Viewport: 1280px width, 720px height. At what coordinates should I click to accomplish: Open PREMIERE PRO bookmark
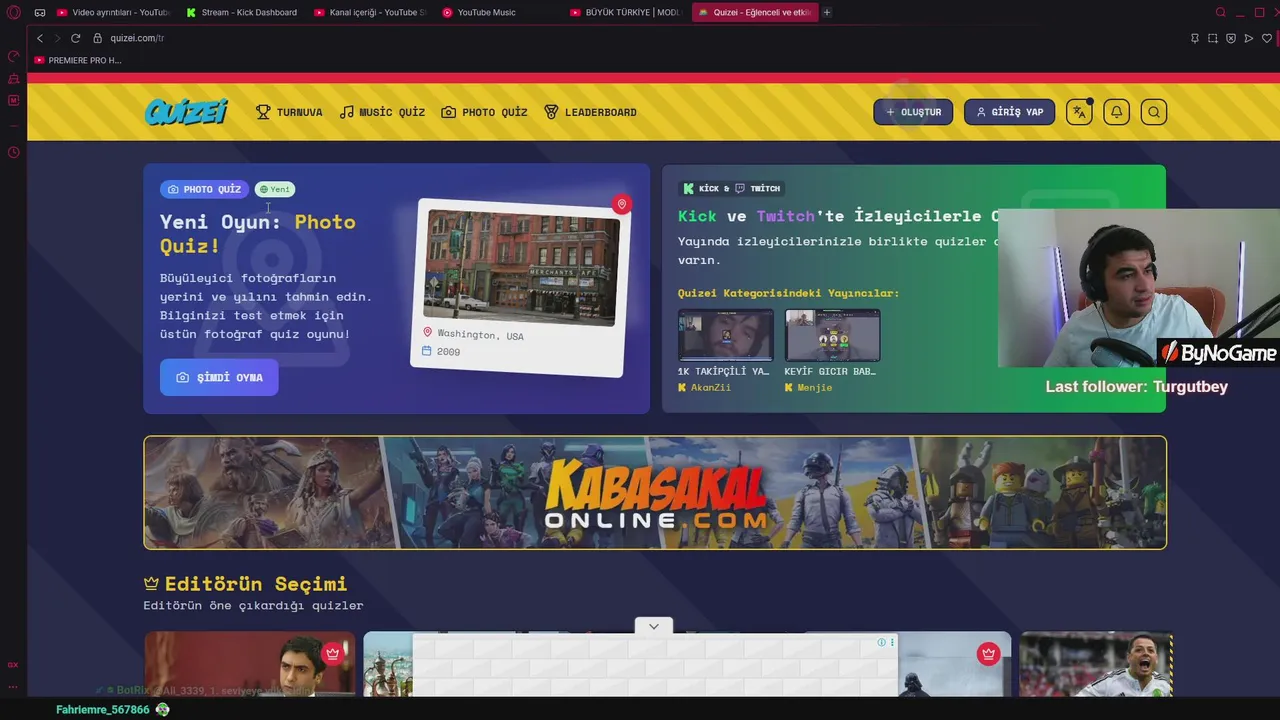[x=78, y=60]
